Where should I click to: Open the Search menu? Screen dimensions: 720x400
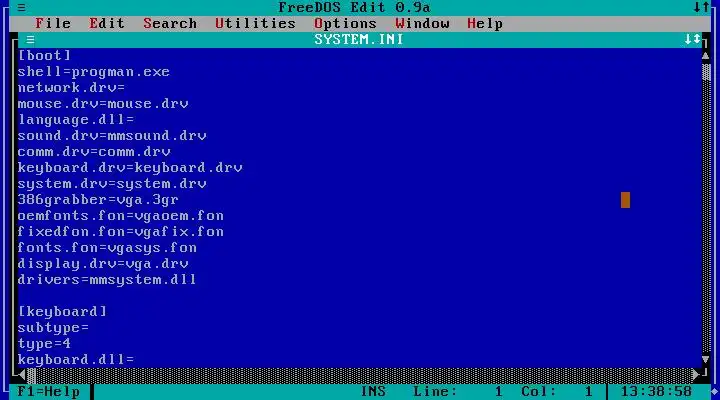[170, 23]
